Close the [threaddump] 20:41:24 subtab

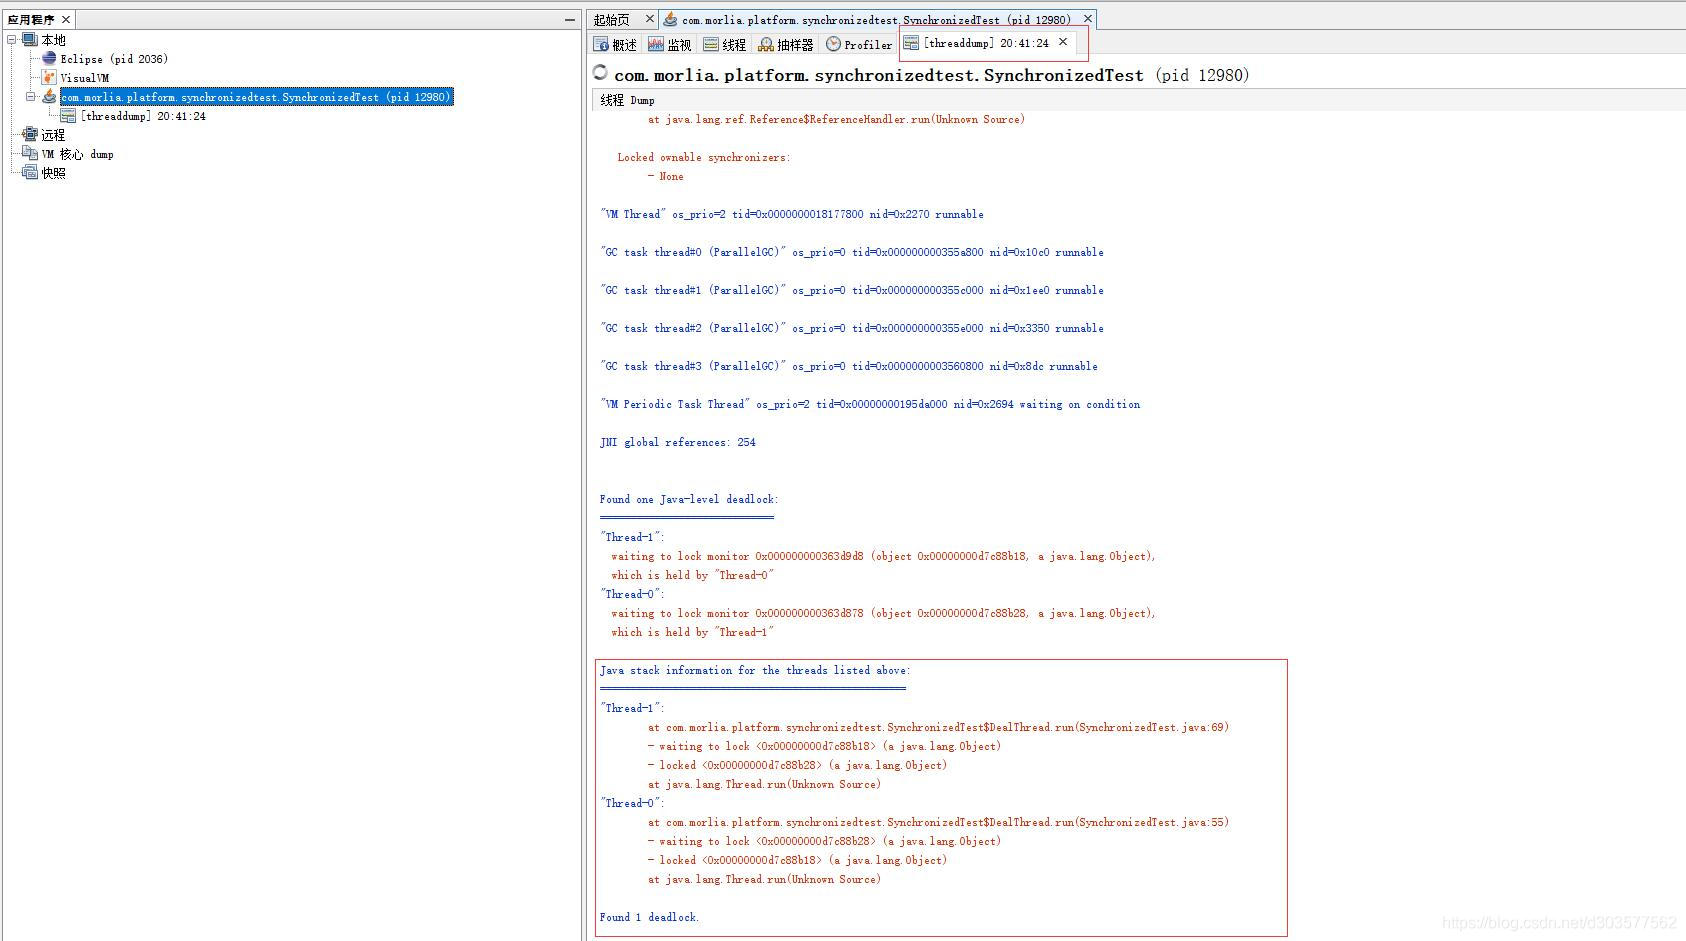[x=1063, y=42]
